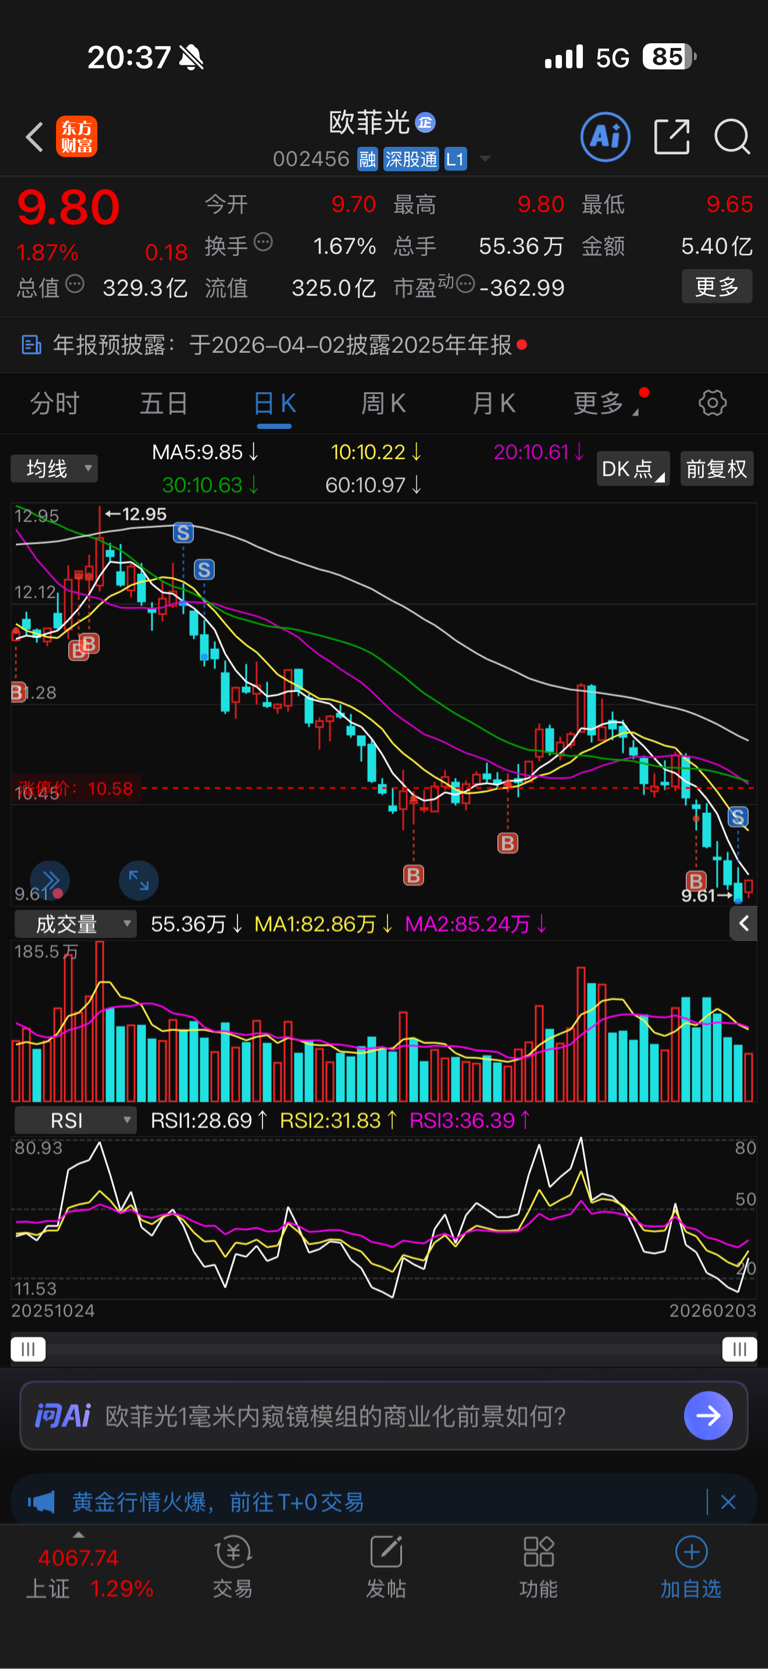The width and height of the screenshot is (768, 1669).
Task: Tap the annual report document icon
Action: pos(31,345)
